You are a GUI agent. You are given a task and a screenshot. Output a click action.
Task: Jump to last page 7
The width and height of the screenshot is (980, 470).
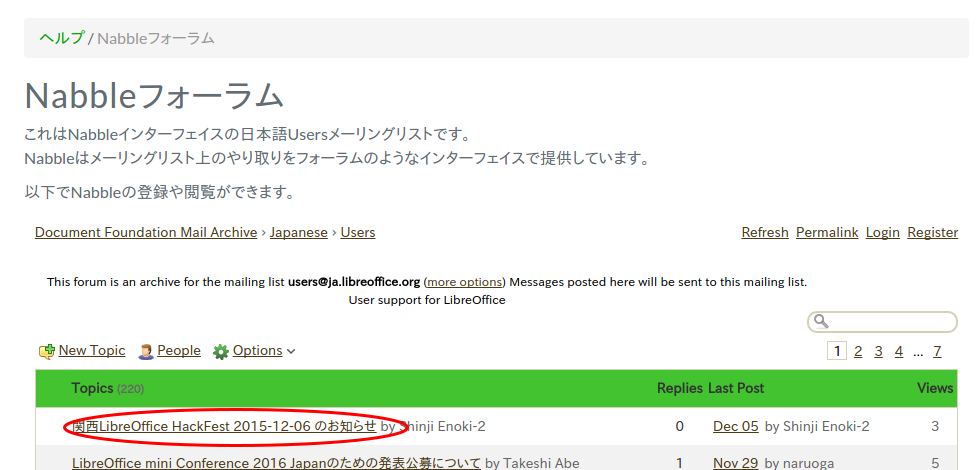pos(937,352)
